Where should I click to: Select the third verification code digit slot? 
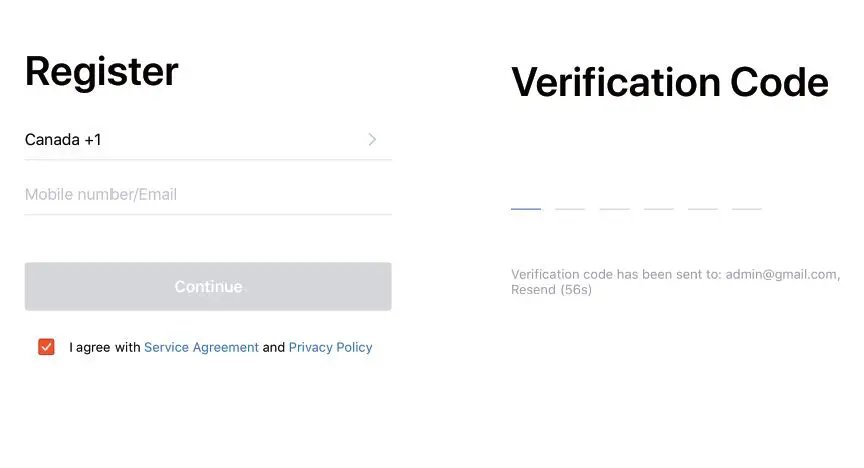[614, 199]
